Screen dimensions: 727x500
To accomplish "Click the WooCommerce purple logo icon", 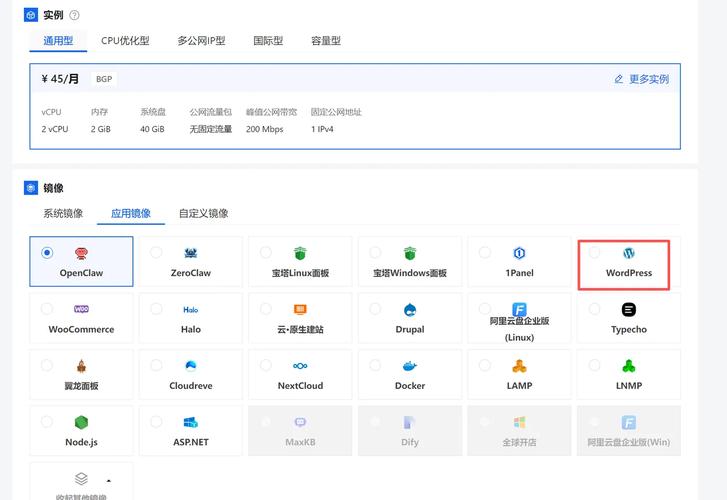I will click(x=81, y=309).
